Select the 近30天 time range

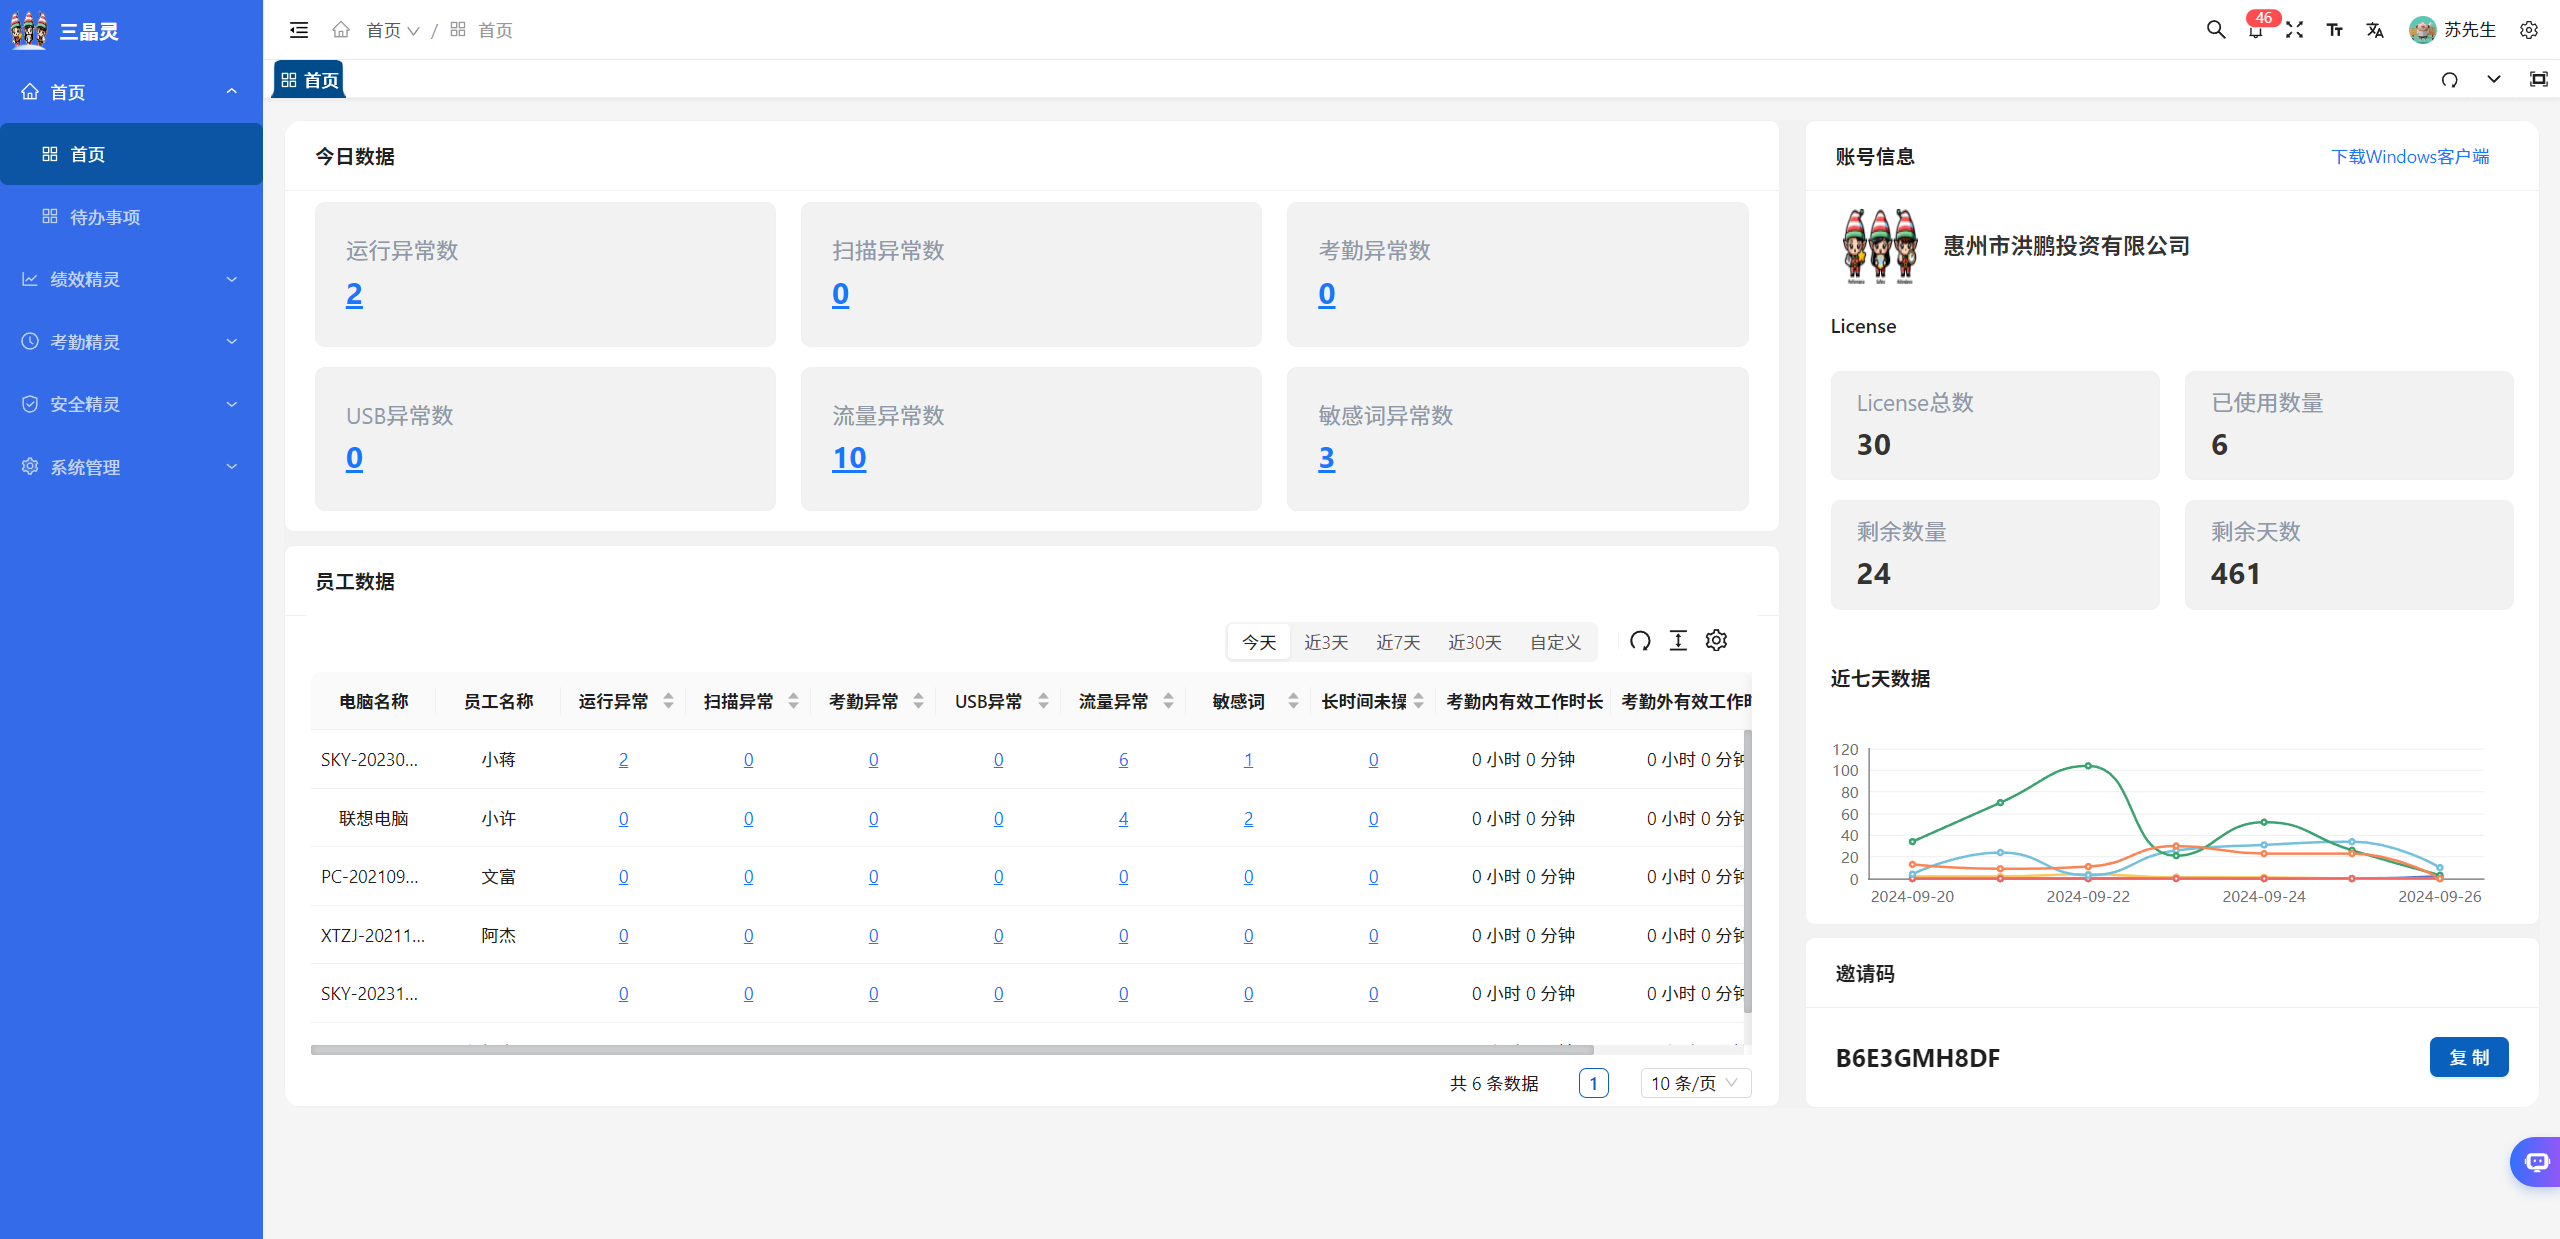tap(1474, 642)
